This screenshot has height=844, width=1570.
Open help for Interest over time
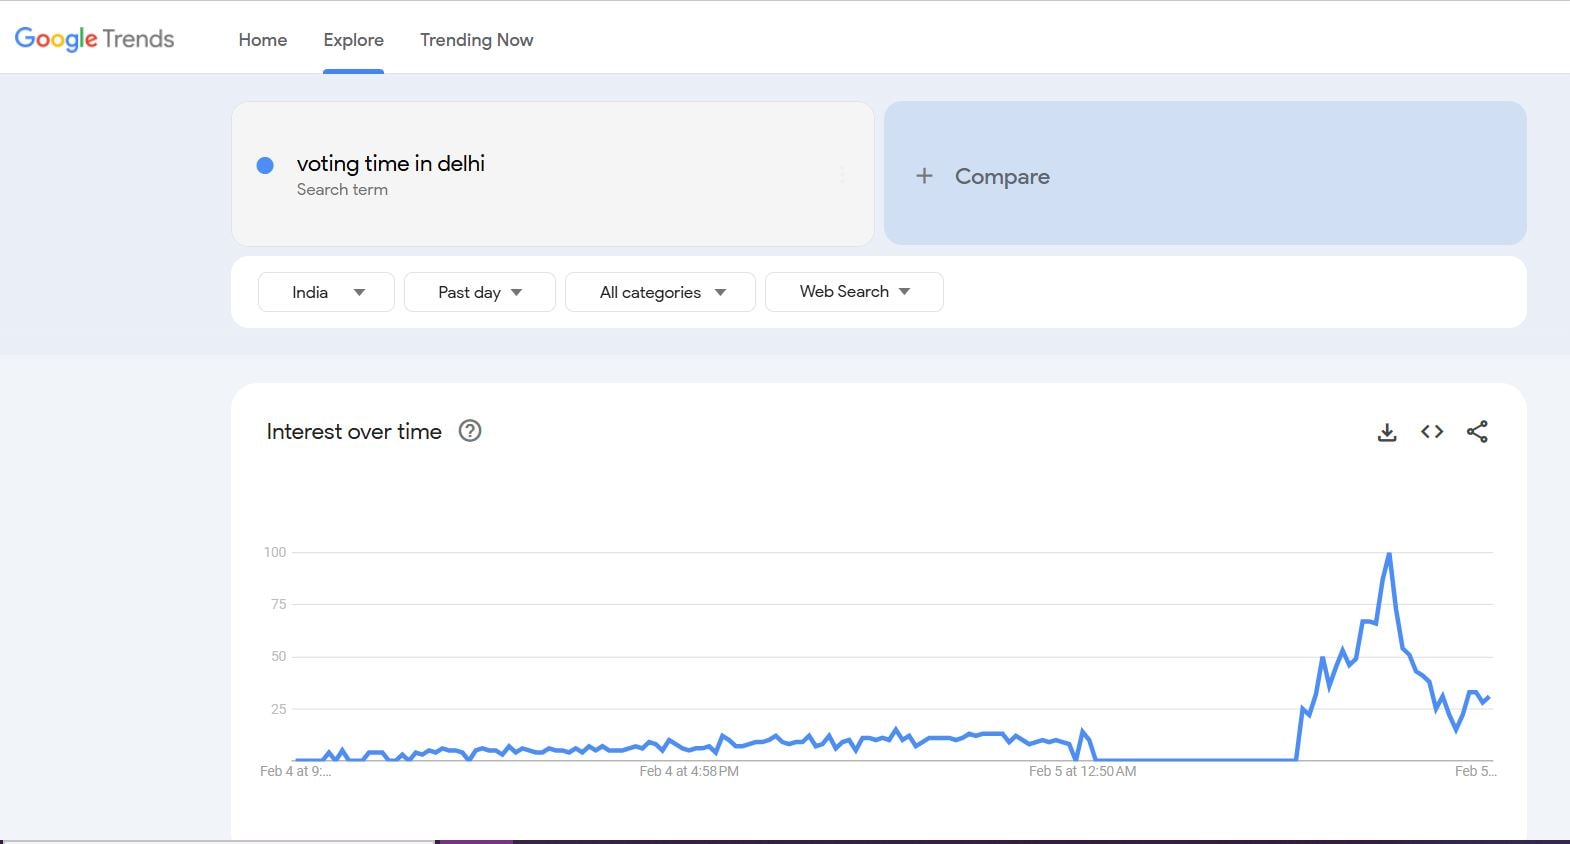(x=470, y=431)
